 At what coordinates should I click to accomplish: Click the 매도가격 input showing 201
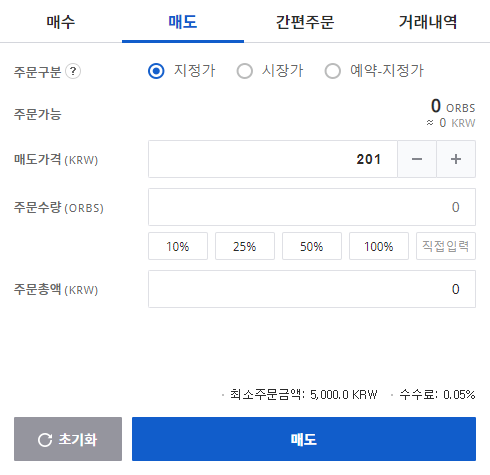[x=273, y=159]
